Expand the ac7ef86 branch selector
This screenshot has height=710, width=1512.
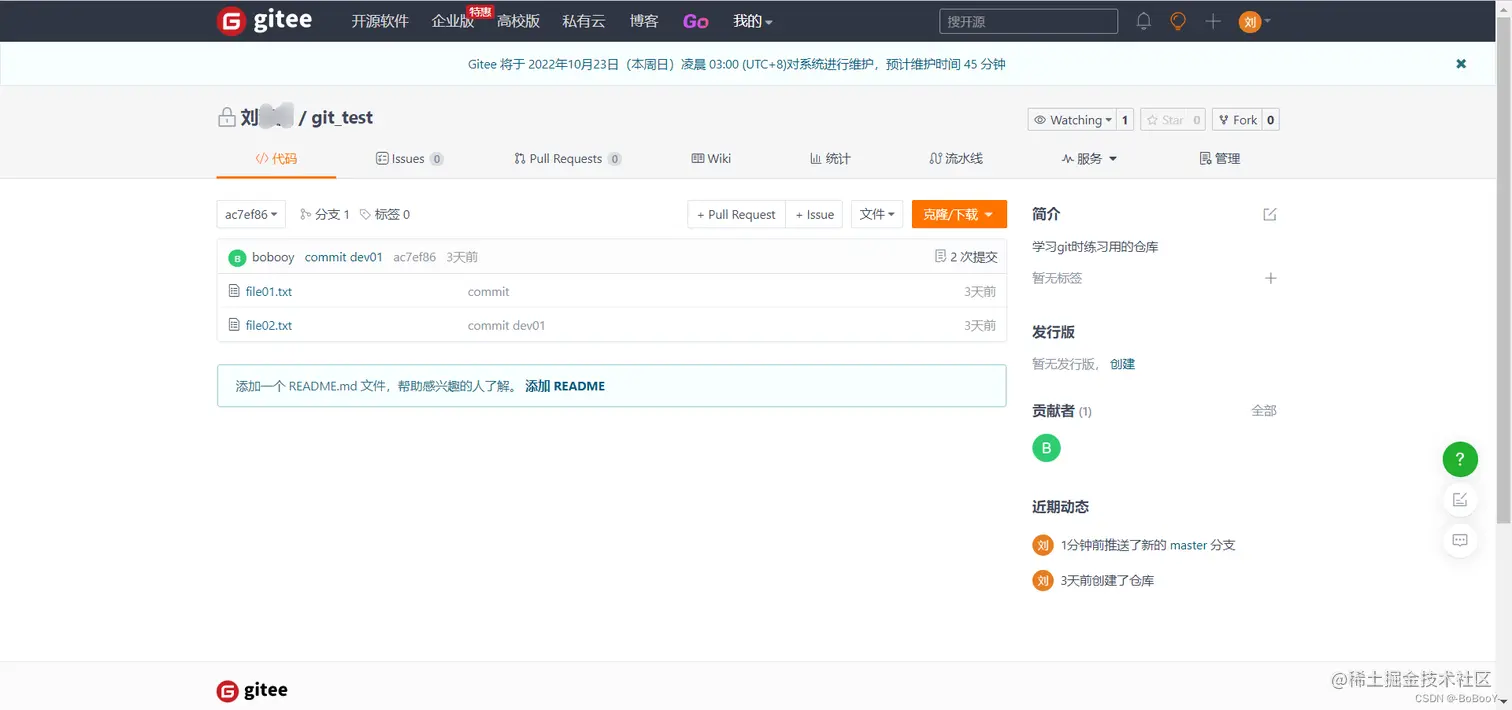(x=251, y=214)
